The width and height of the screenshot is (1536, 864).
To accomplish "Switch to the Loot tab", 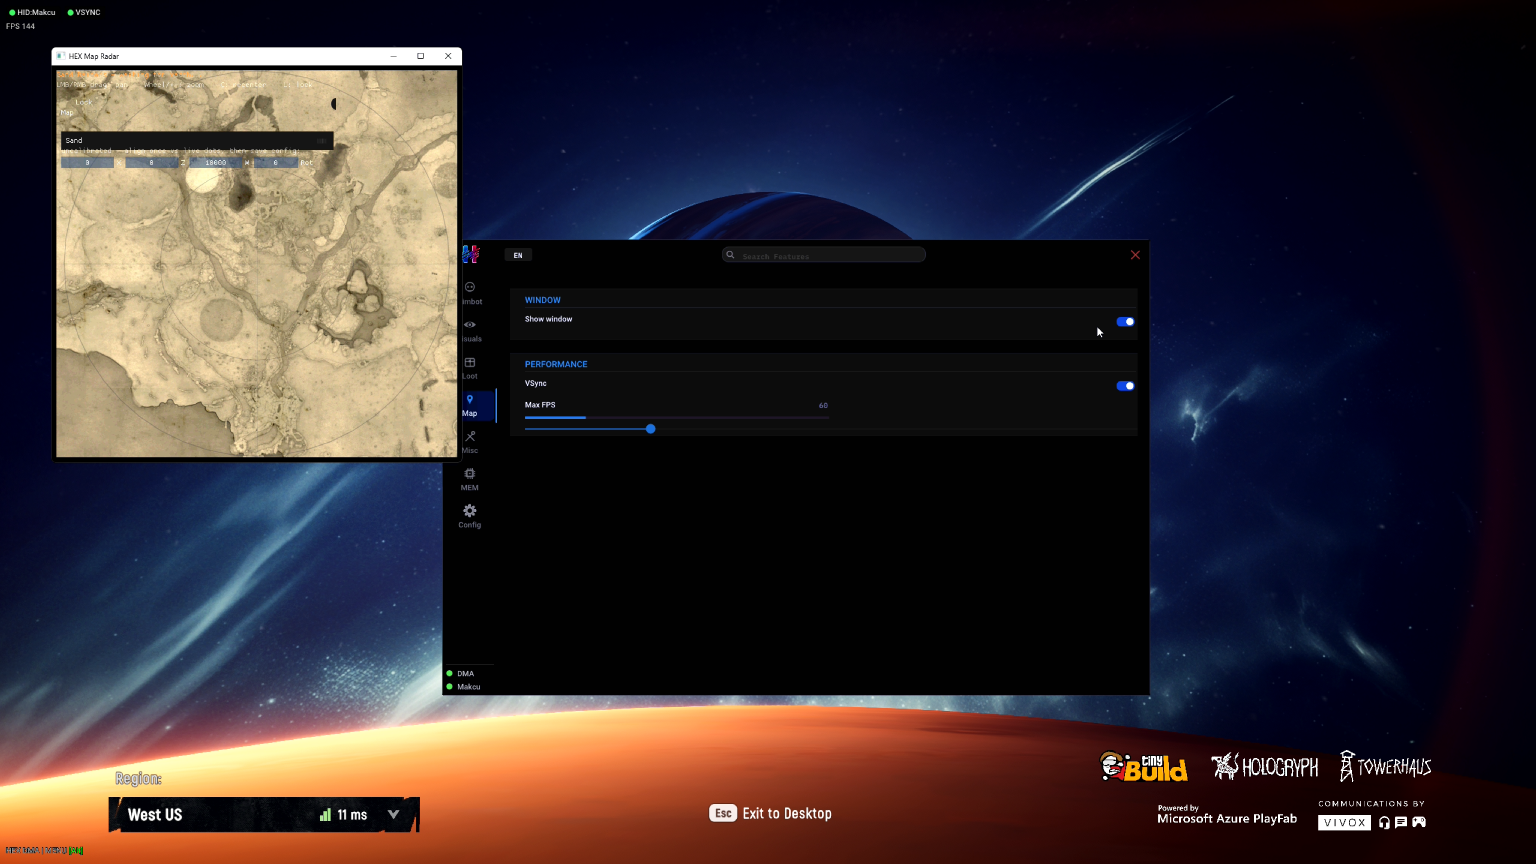I will point(470,368).
